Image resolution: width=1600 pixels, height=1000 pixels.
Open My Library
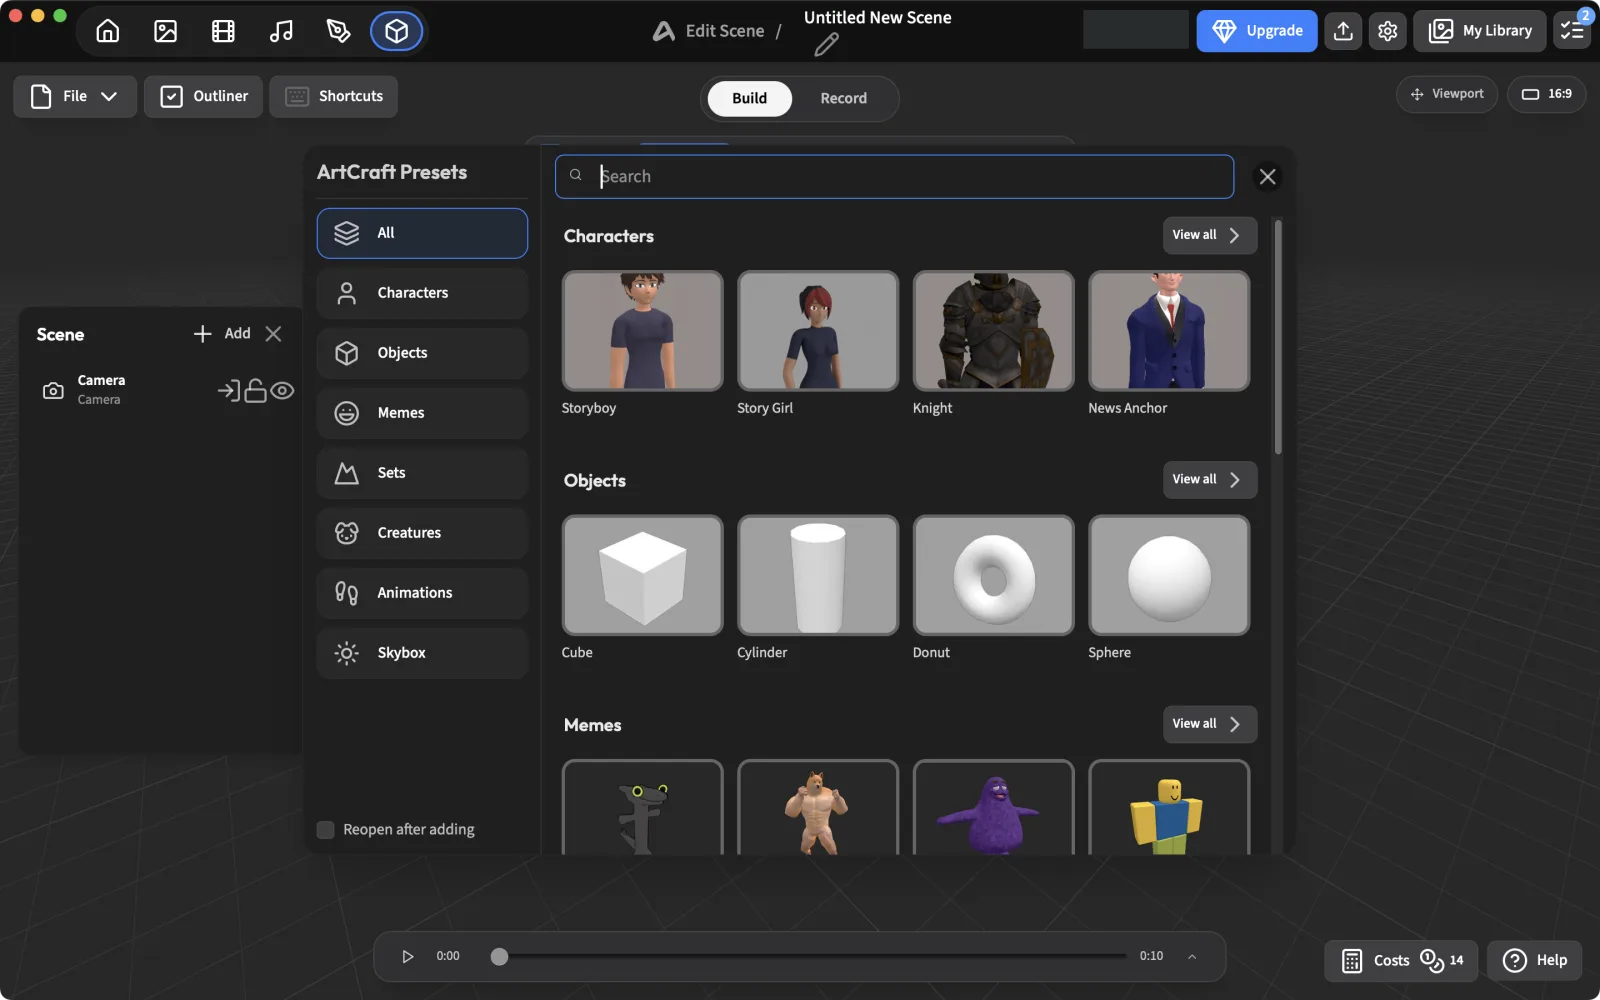click(x=1480, y=31)
